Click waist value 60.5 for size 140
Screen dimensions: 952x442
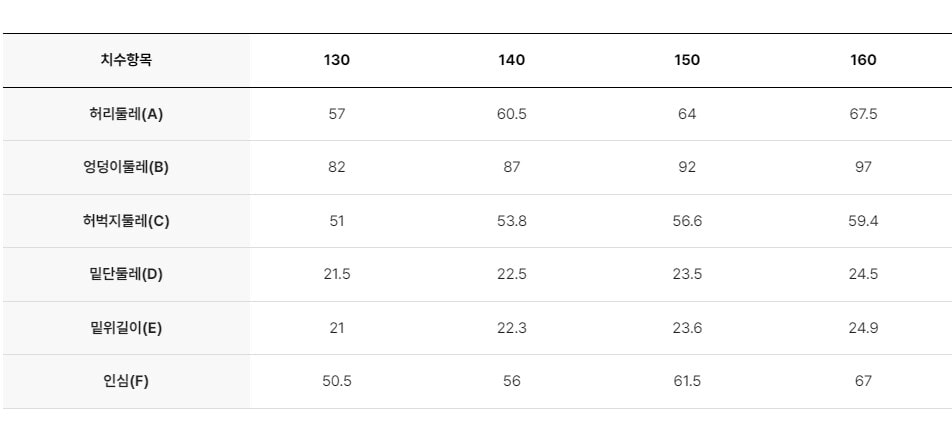511,114
